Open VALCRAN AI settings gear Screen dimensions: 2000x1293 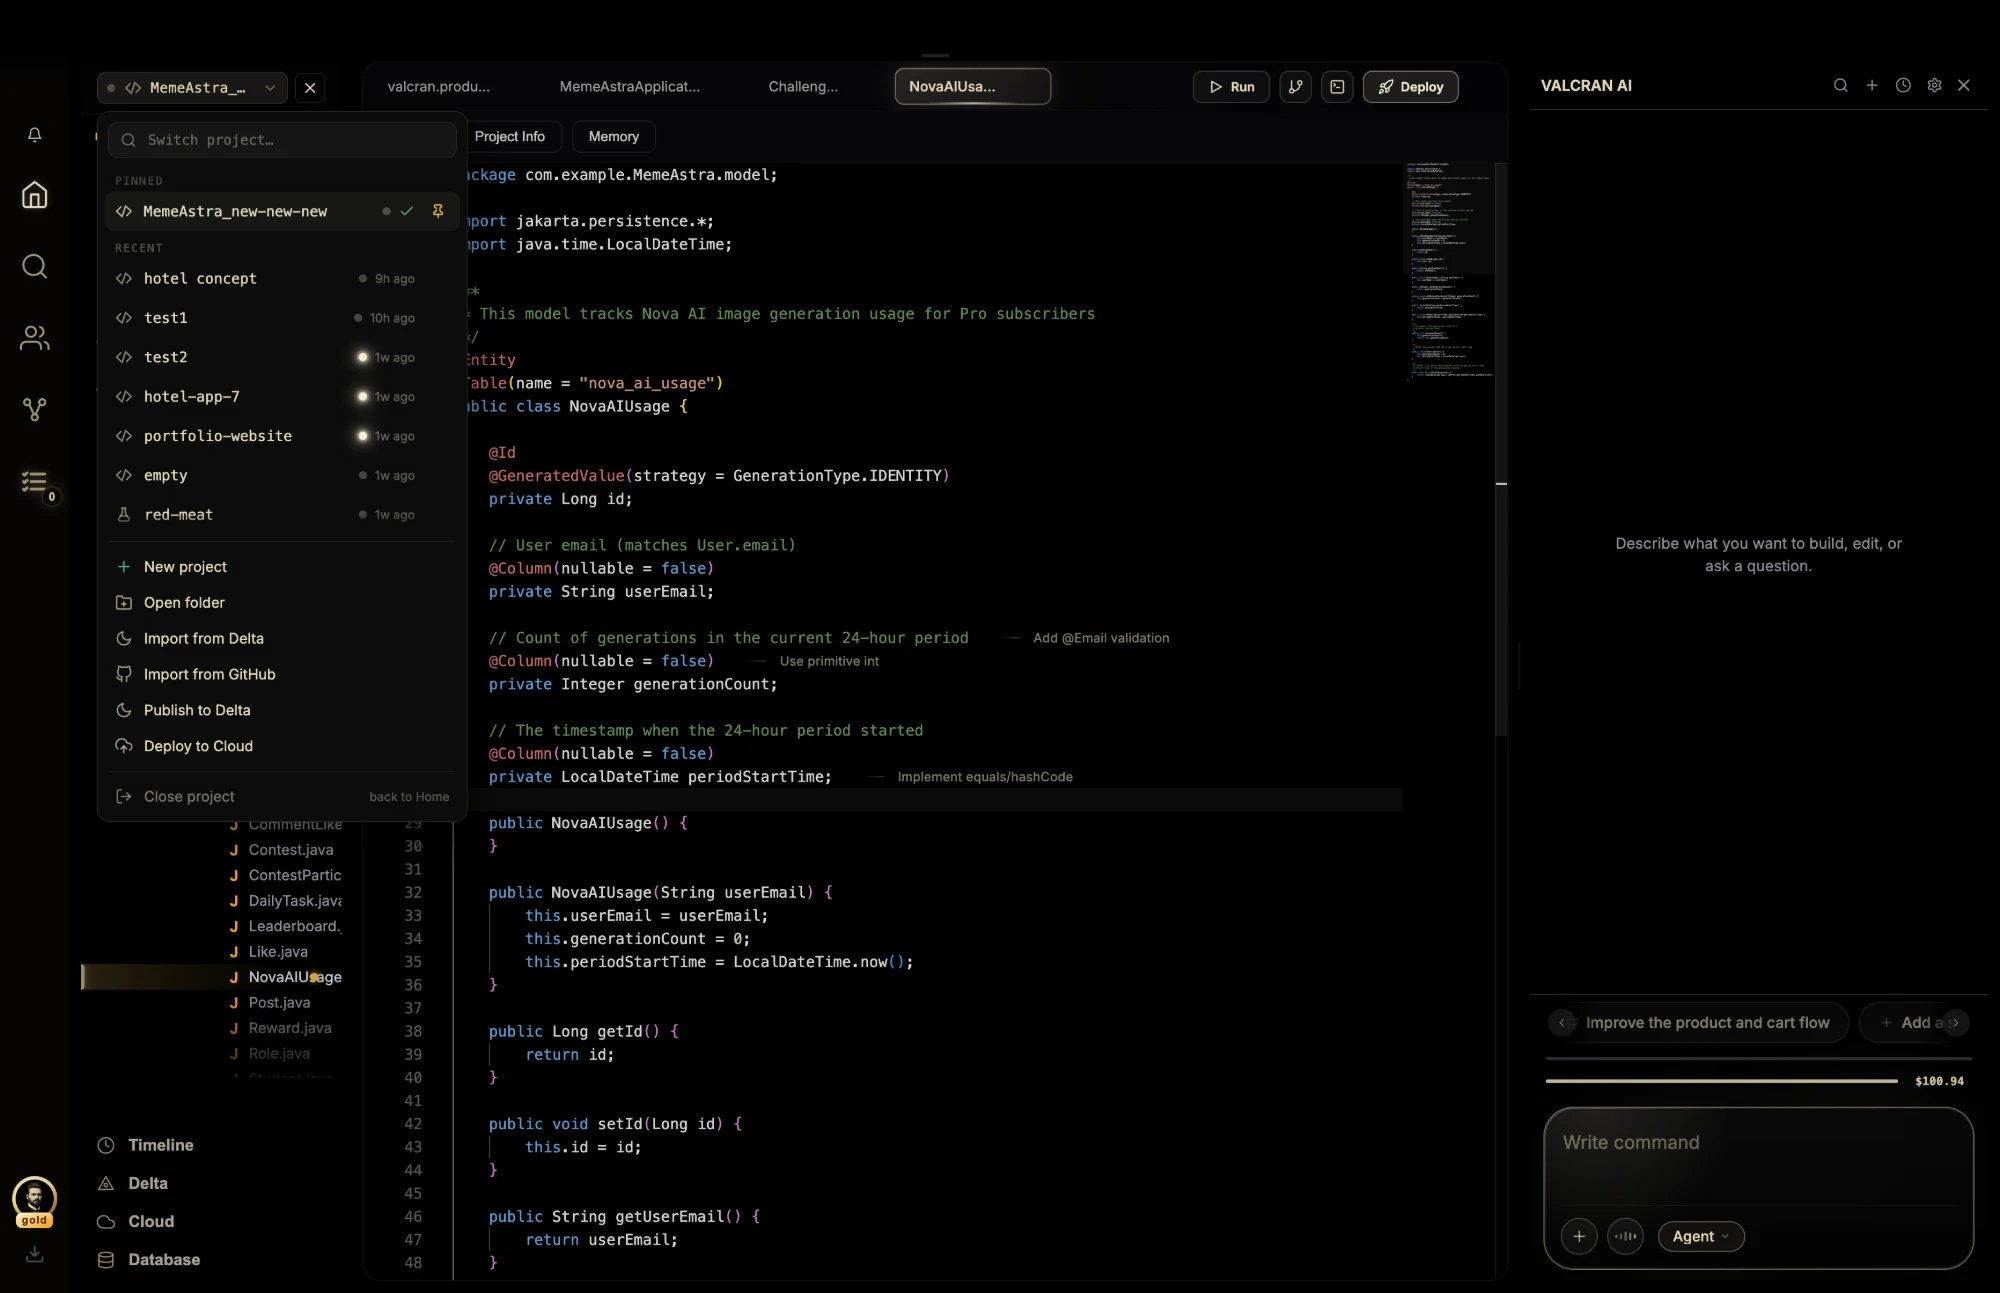[1934, 86]
